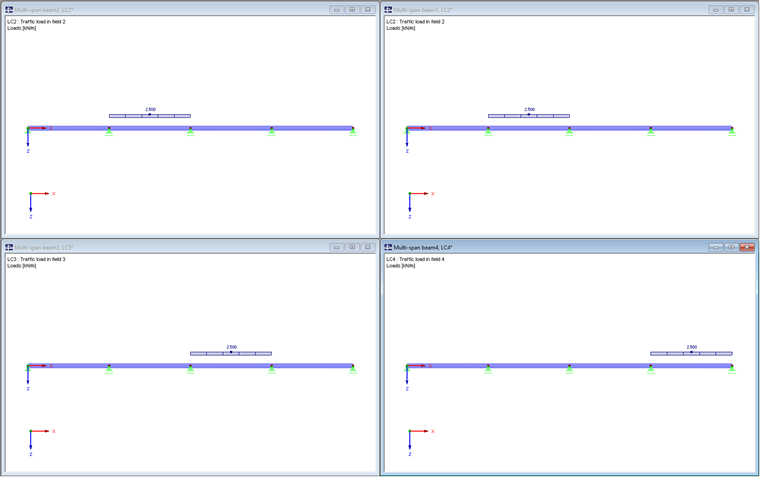Select the fourth support from left in beam3 window
760x477 pixels.
click(x=272, y=369)
